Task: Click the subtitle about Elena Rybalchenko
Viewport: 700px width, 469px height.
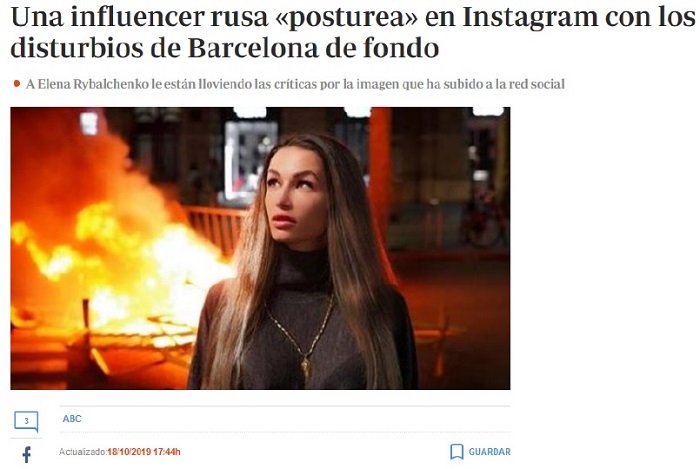Action: tap(295, 84)
